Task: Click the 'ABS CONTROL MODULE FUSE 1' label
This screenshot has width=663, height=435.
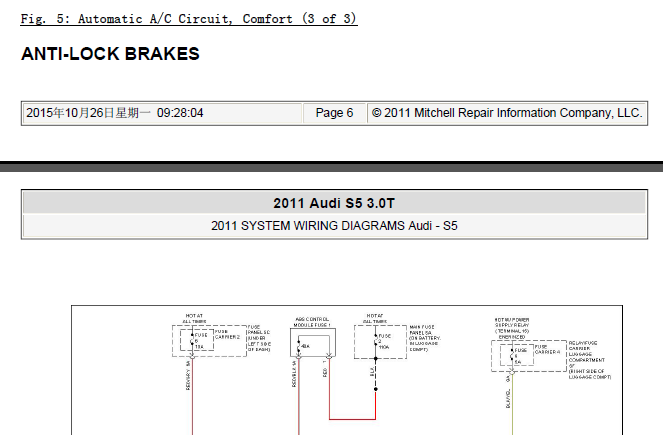Action: [x=312, y=322]
